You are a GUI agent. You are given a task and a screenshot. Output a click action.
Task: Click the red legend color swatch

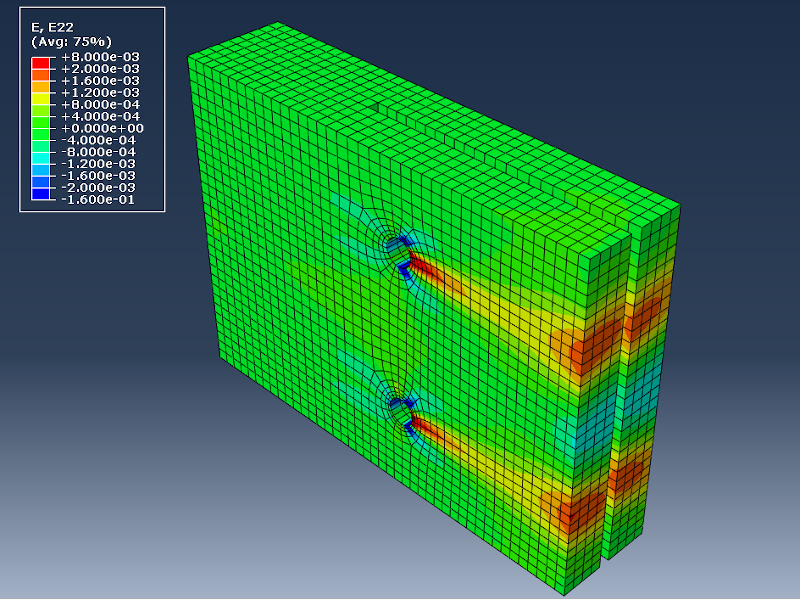coord(40,63)
